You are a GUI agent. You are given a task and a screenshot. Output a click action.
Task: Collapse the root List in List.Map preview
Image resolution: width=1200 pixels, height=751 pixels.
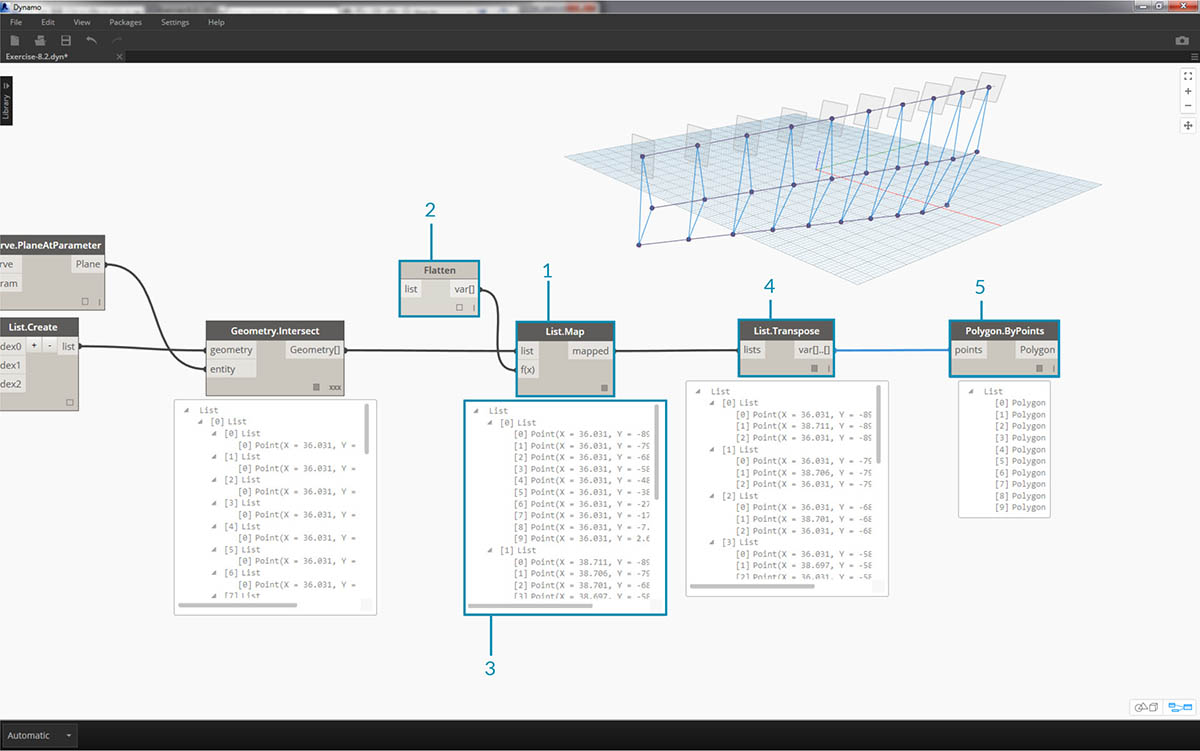(478, 411)
